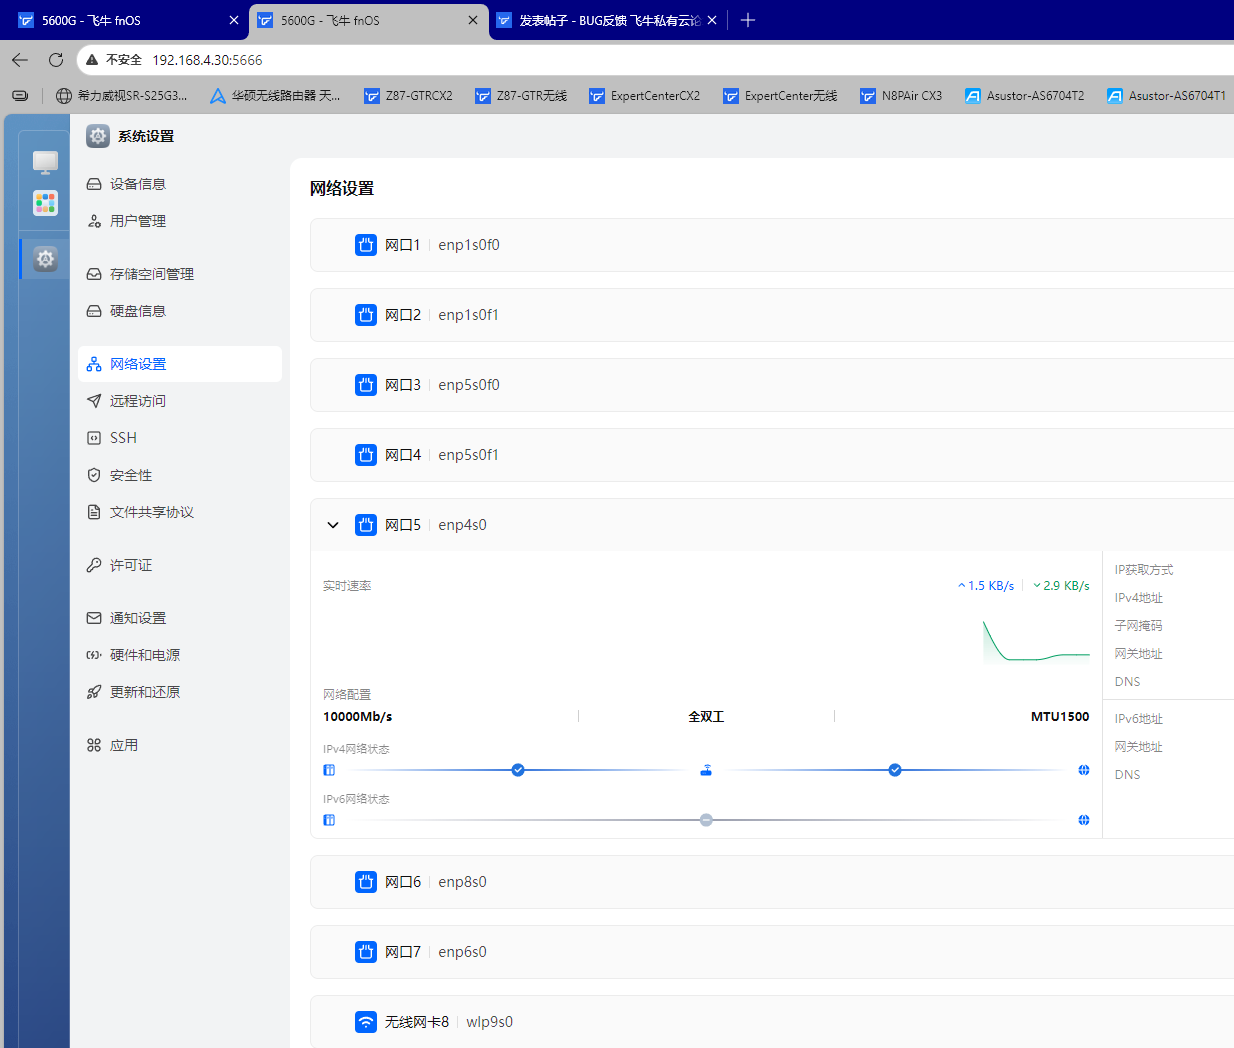Click the IPv6 status line middle node

tap(706, 820)
